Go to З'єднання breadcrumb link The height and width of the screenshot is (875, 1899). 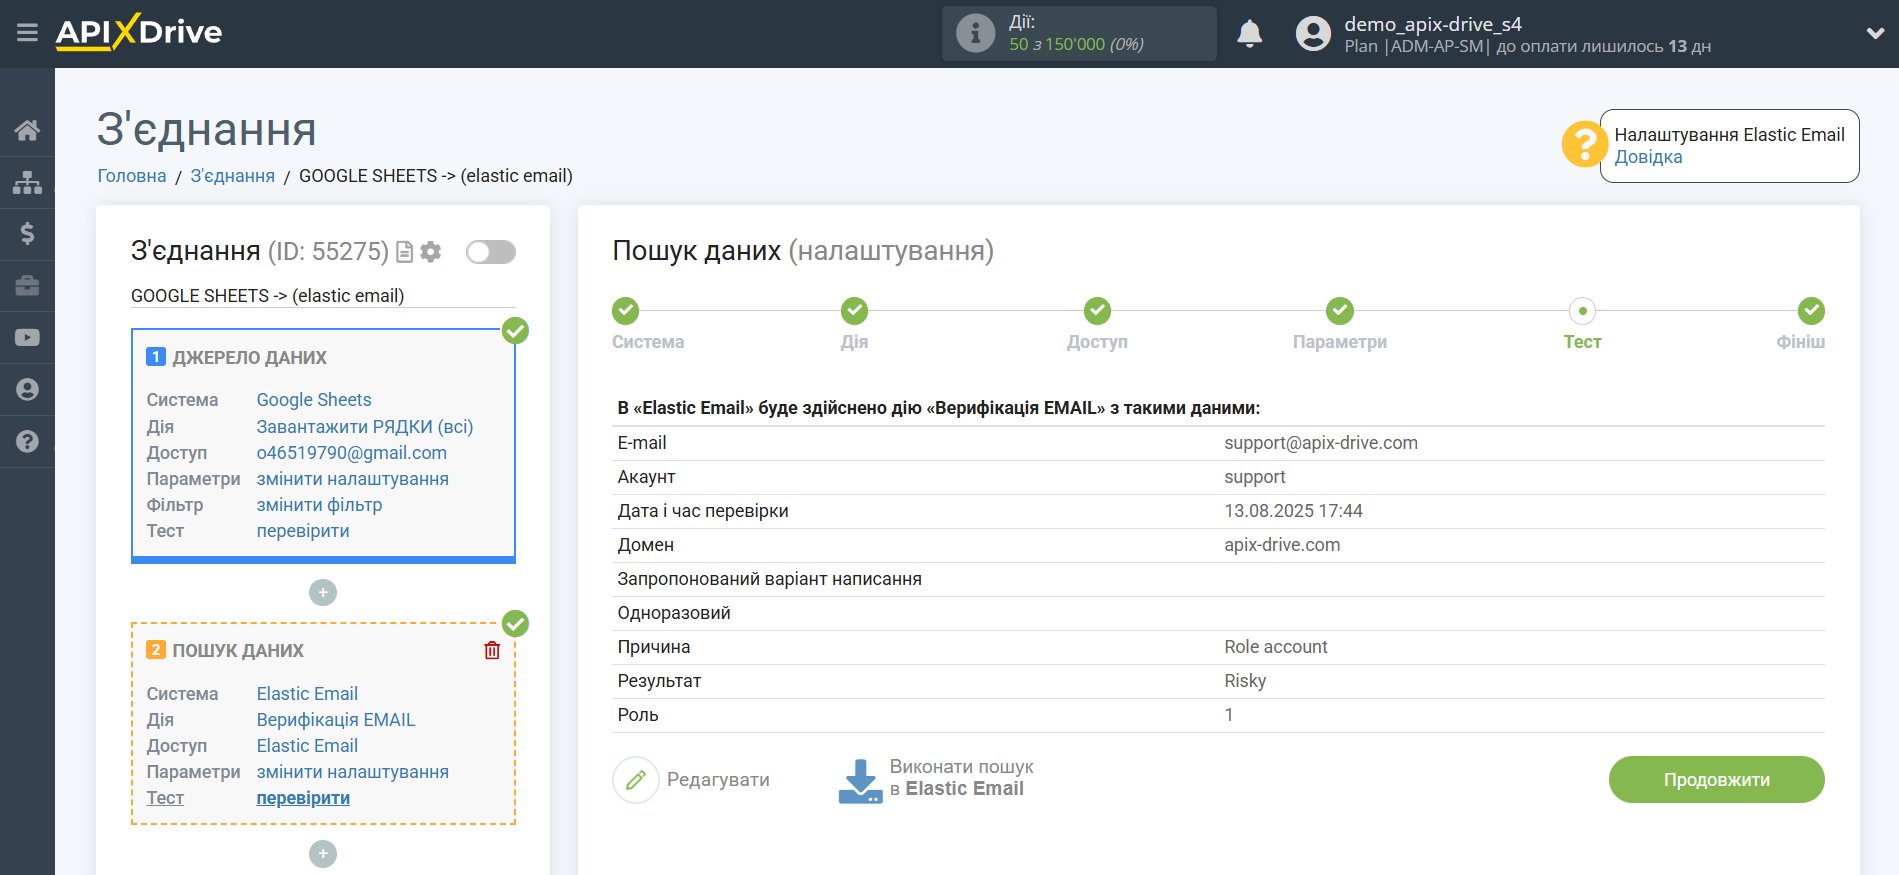pyautogui.click(x=233, y=176)
